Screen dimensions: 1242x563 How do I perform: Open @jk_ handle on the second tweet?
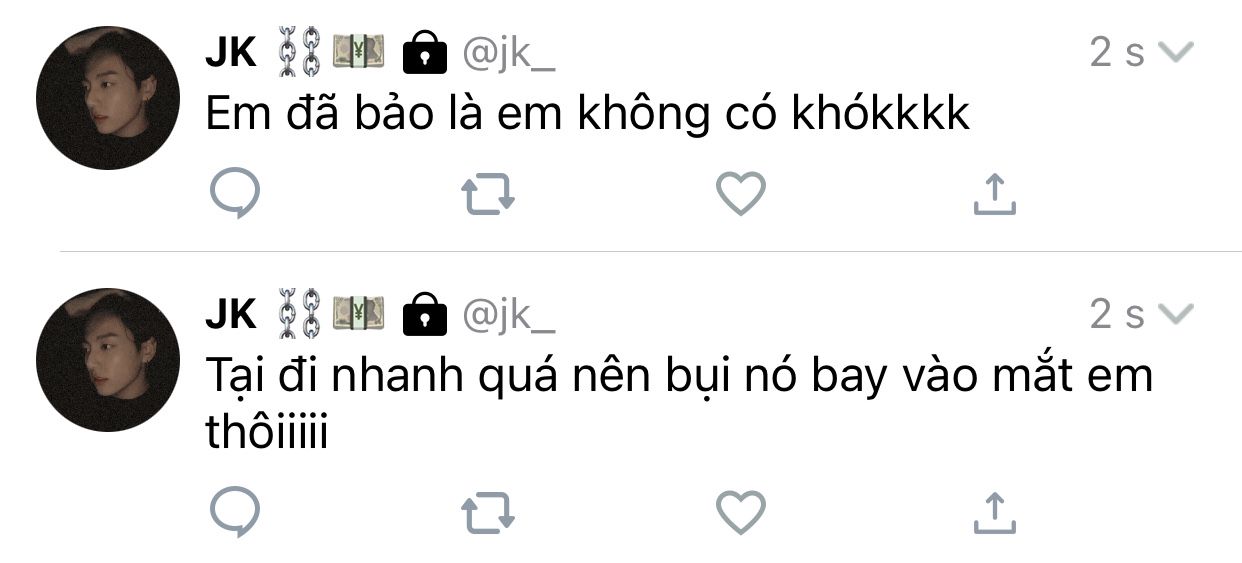coord(507,316)
